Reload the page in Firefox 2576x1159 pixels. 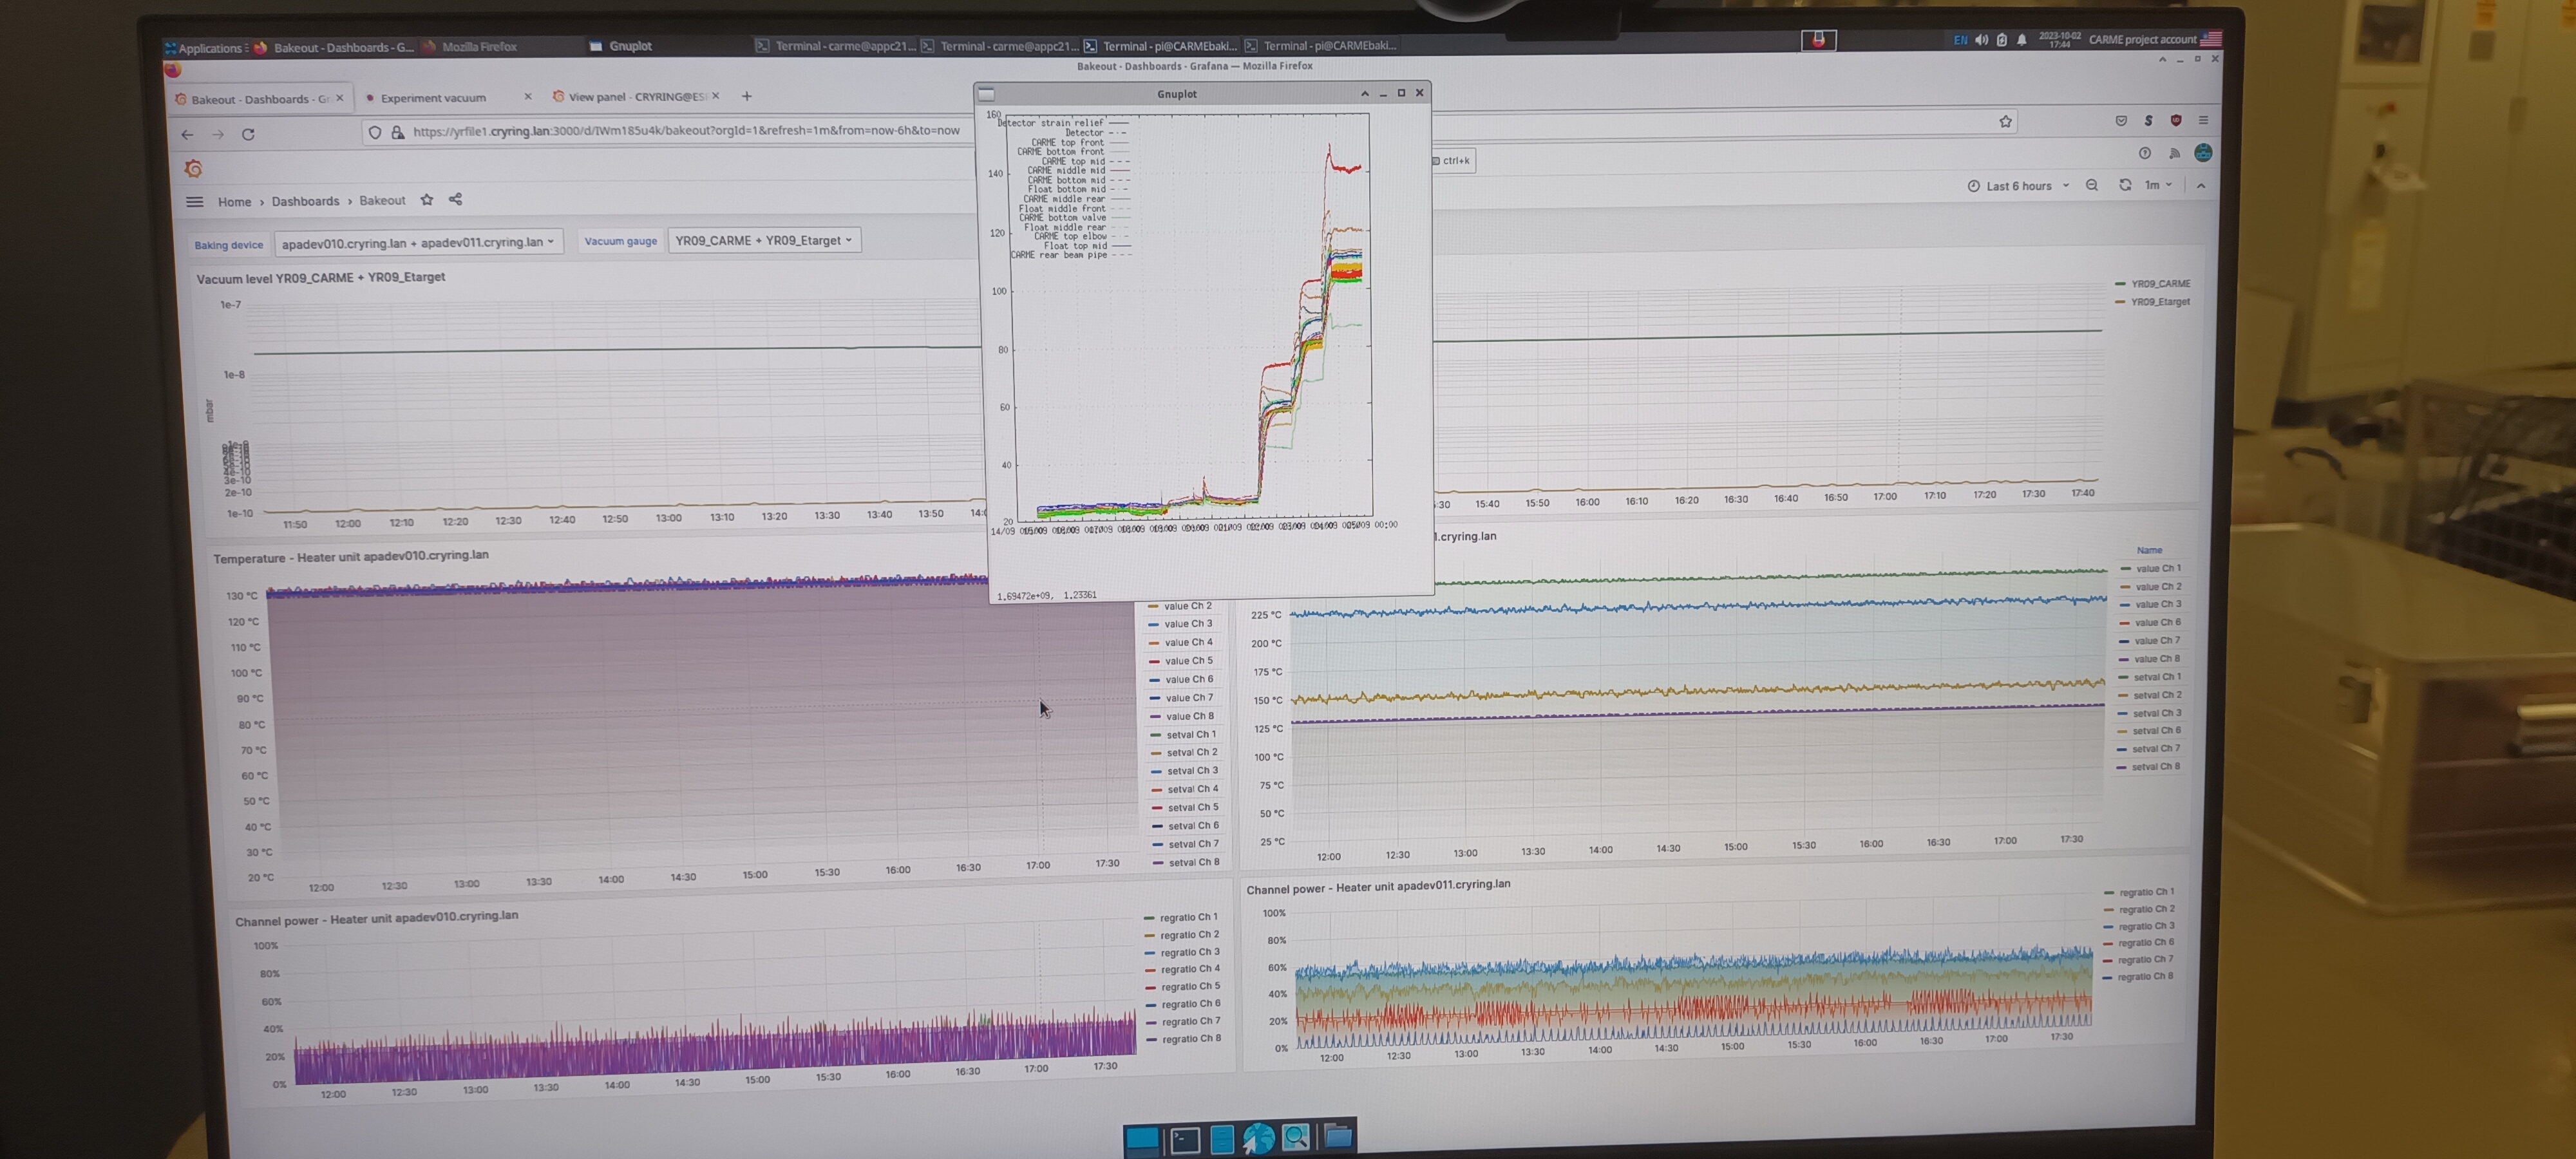(x=248, y=134)
